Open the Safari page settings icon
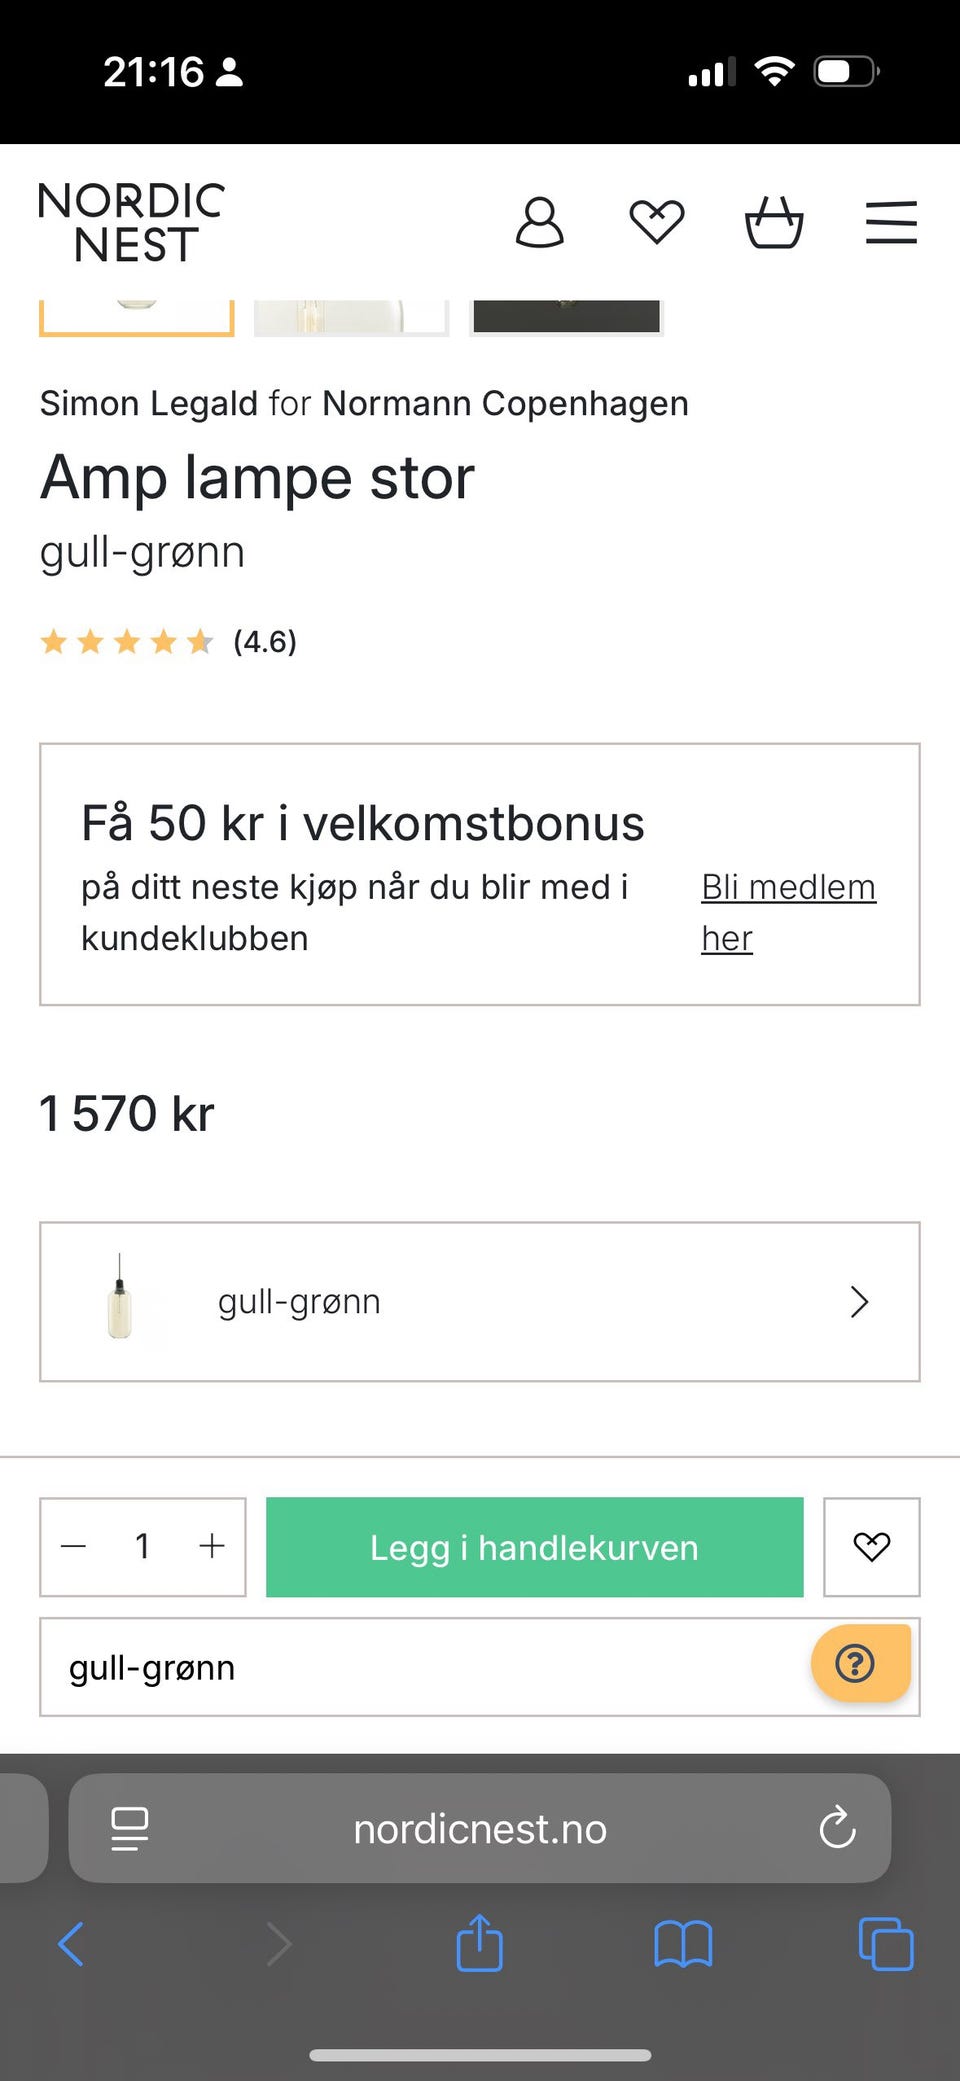Image resolution: width=960 pixels, height=2081 pixels. (130, 1829)
